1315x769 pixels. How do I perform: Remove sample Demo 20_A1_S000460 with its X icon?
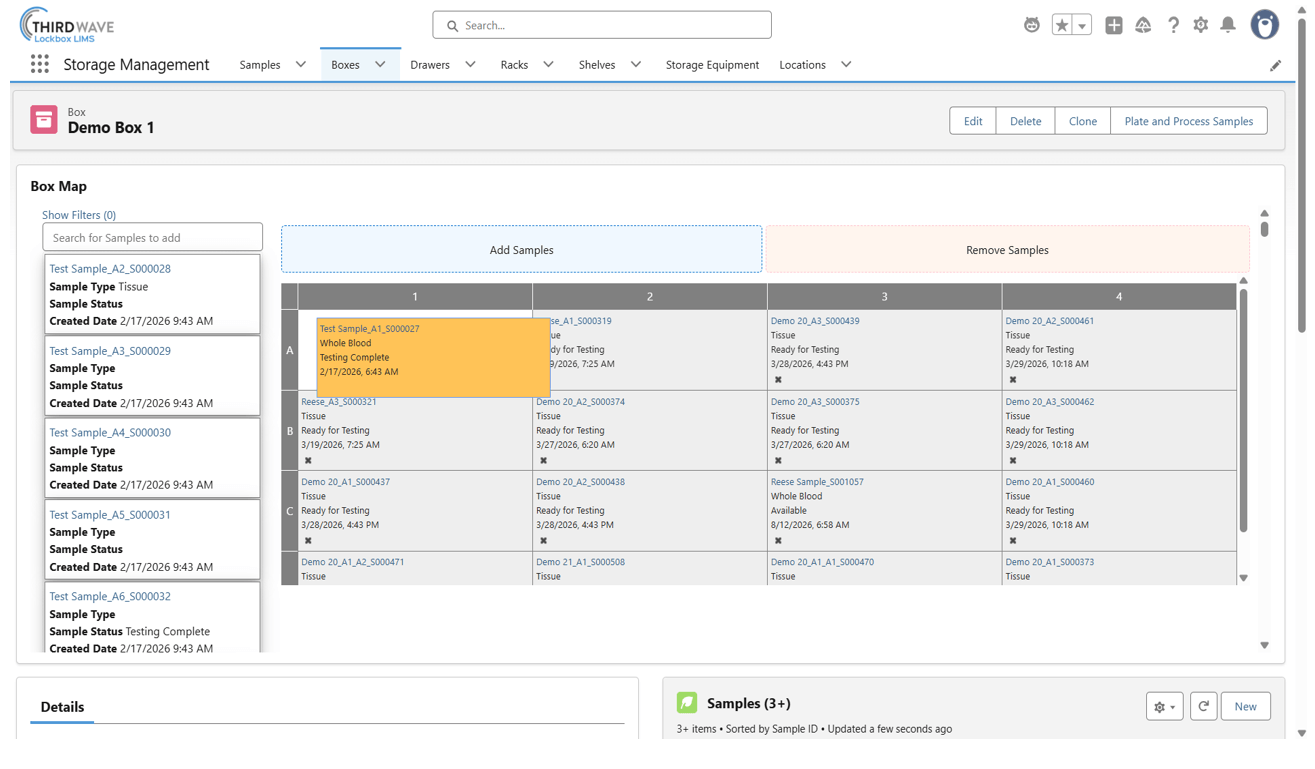coord(1013,541)
